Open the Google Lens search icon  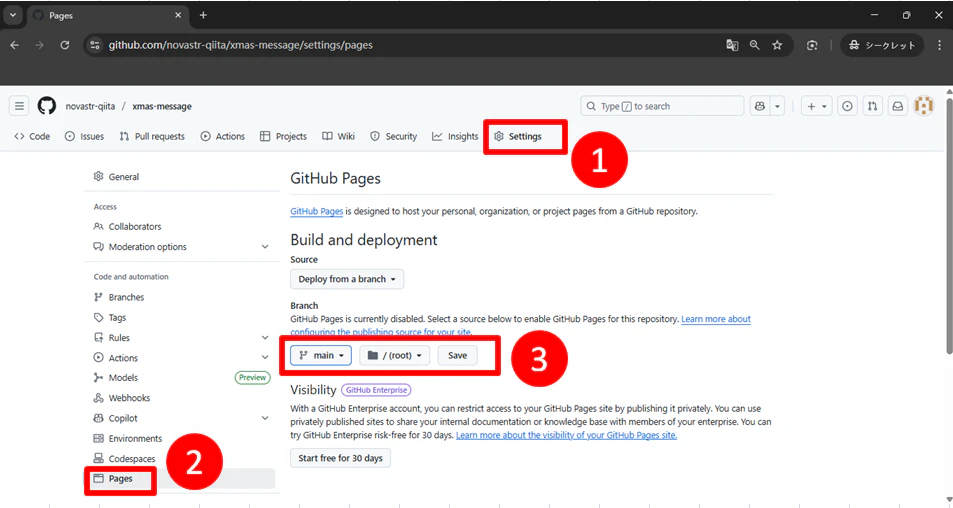pyautogui.click(x=812, y=45)
